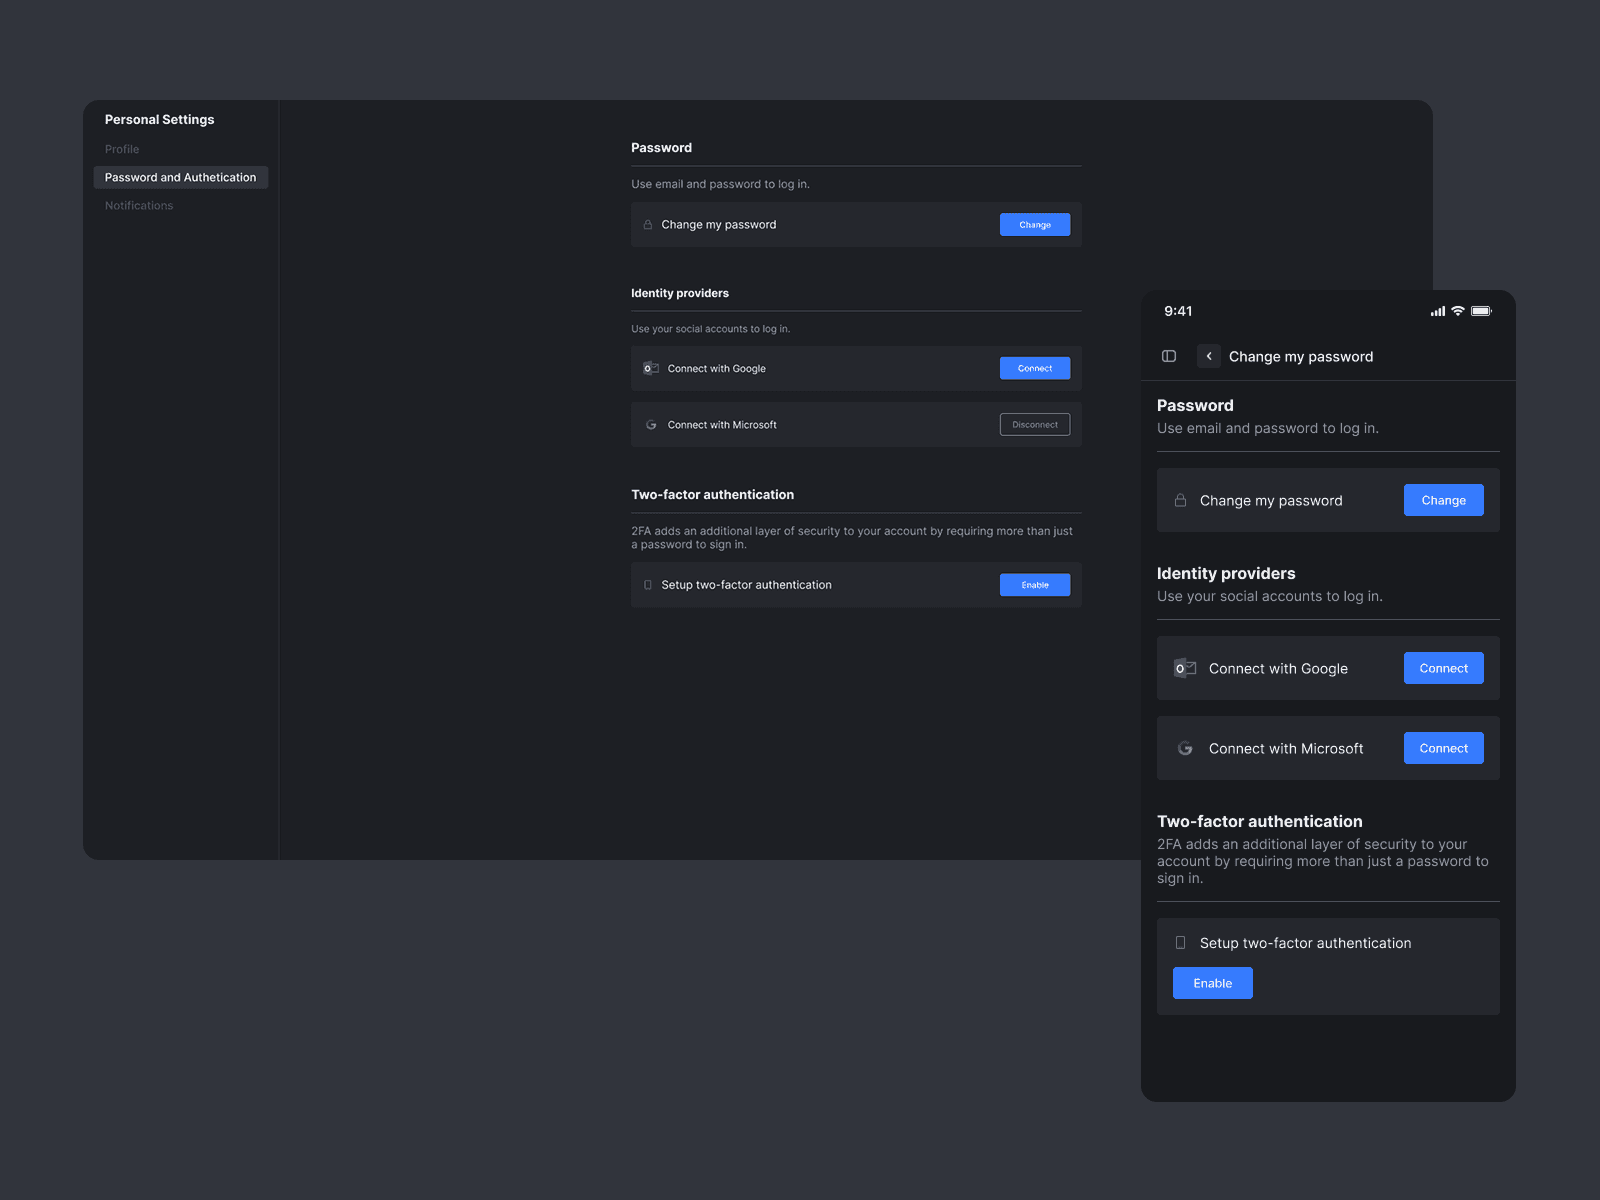Click phone icon beside desktop Setup two-factor authentication
Screen dimensions: 1600x1200
[x=648, y=584]
